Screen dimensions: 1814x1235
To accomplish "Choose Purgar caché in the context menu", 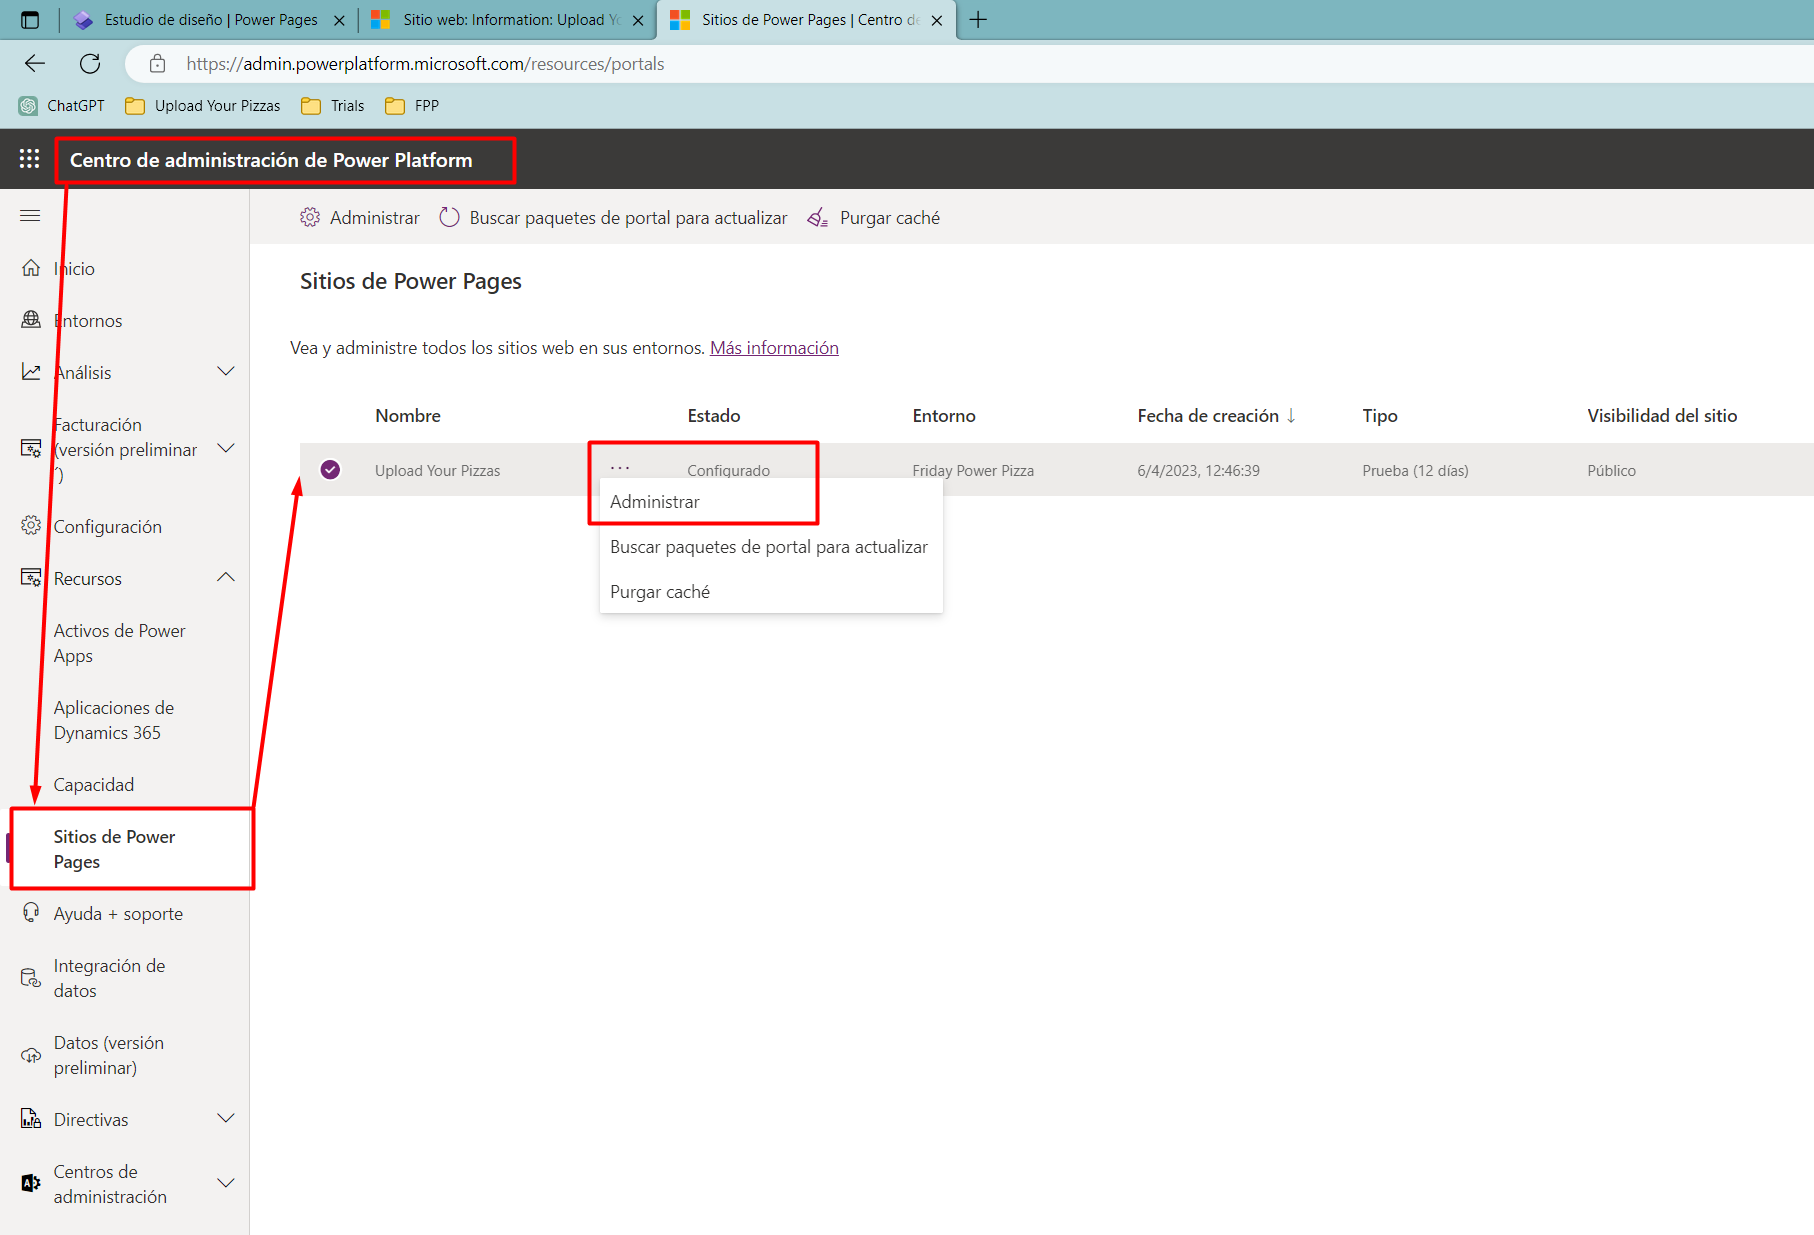I will point(771,592).
